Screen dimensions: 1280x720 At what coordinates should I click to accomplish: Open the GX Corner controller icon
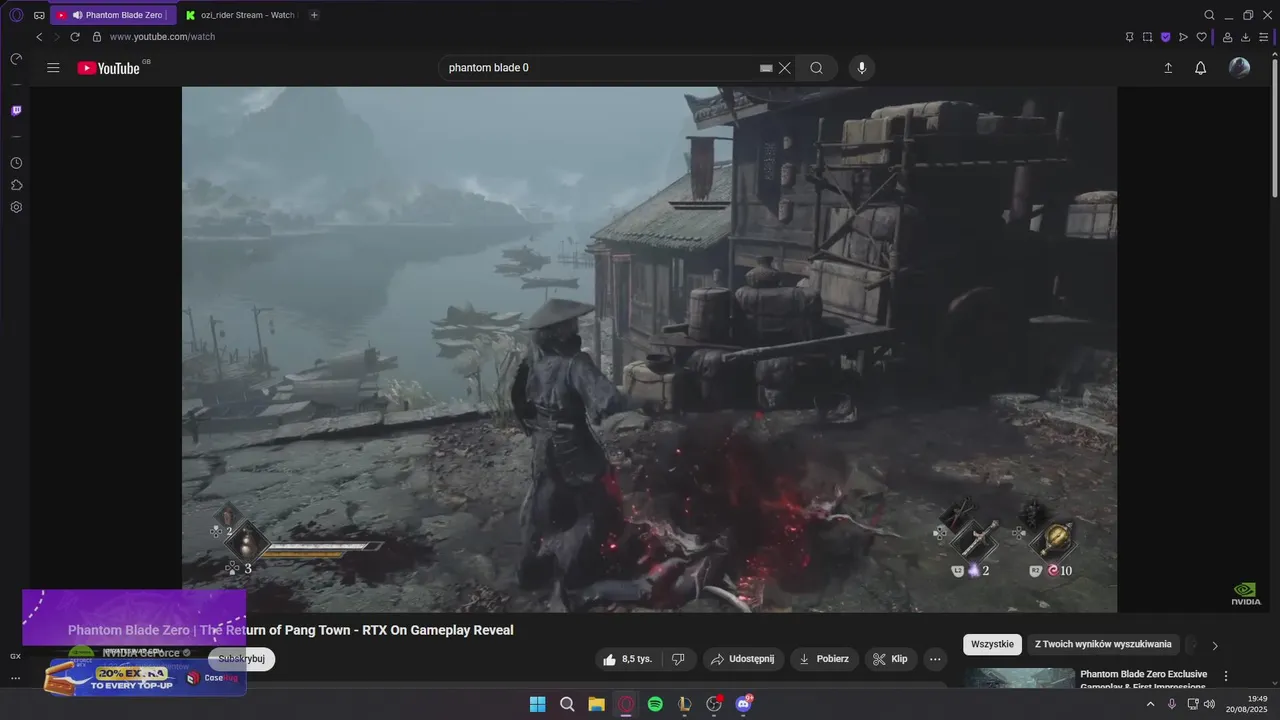(x=39, y=15)
